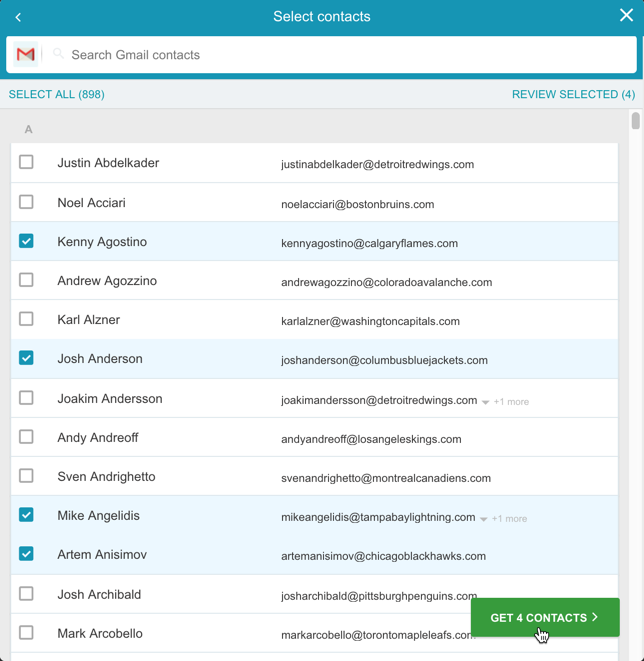Viewport: 644px width, 661px height.
Task: Click the magnifier search icon
Action: click(x=58, y=54)
